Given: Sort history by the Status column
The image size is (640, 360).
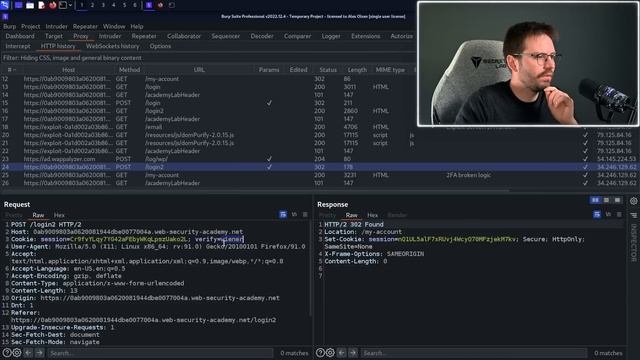Looking at the screenshot, I should pos(328,70).
